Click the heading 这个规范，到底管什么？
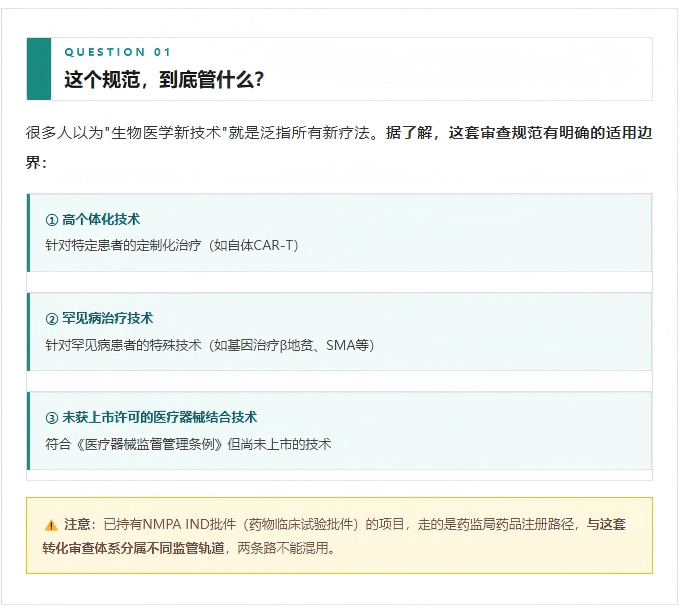This screenshot has height=608, width=681. click(164, 80)
